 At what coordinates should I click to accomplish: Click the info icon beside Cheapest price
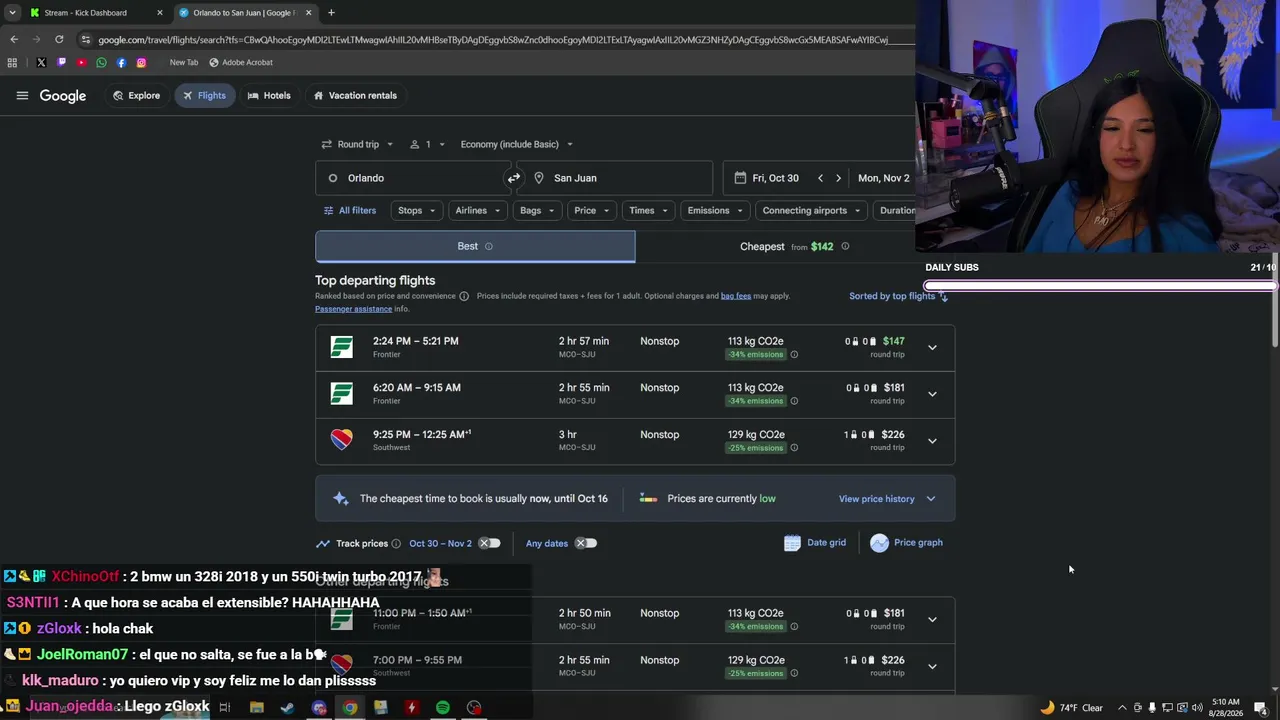coord(845,246)
